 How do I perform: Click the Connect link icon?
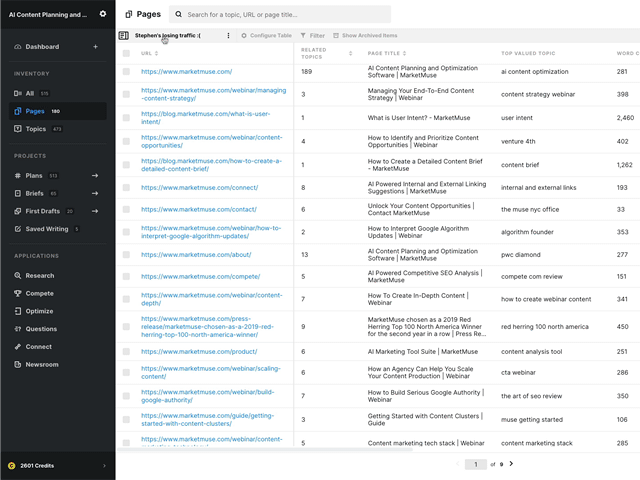coord(18,347)
